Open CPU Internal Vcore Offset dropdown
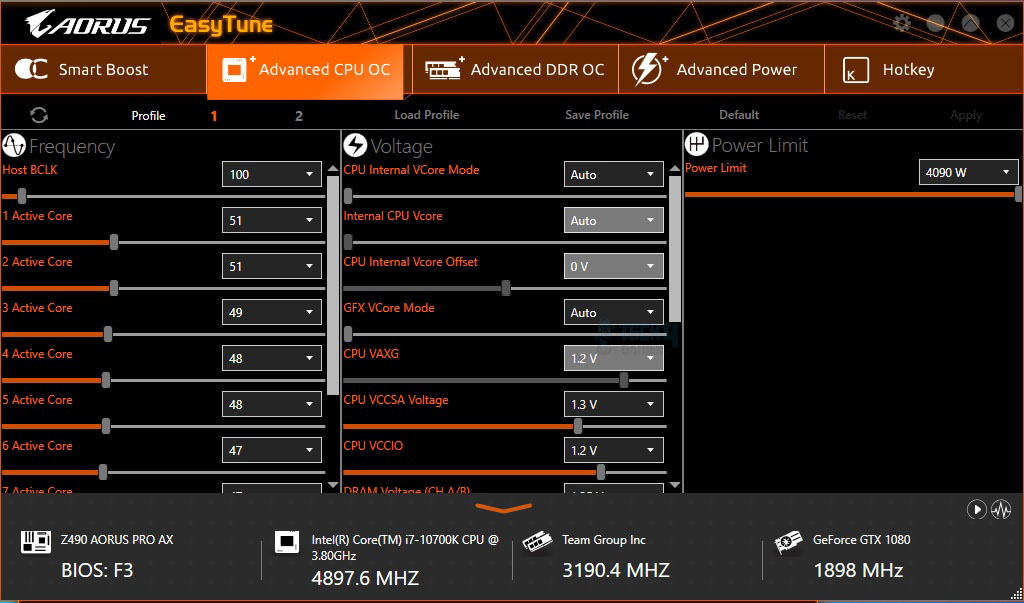The width and height of the screenshot is (1024, 603). pos(613,266)
